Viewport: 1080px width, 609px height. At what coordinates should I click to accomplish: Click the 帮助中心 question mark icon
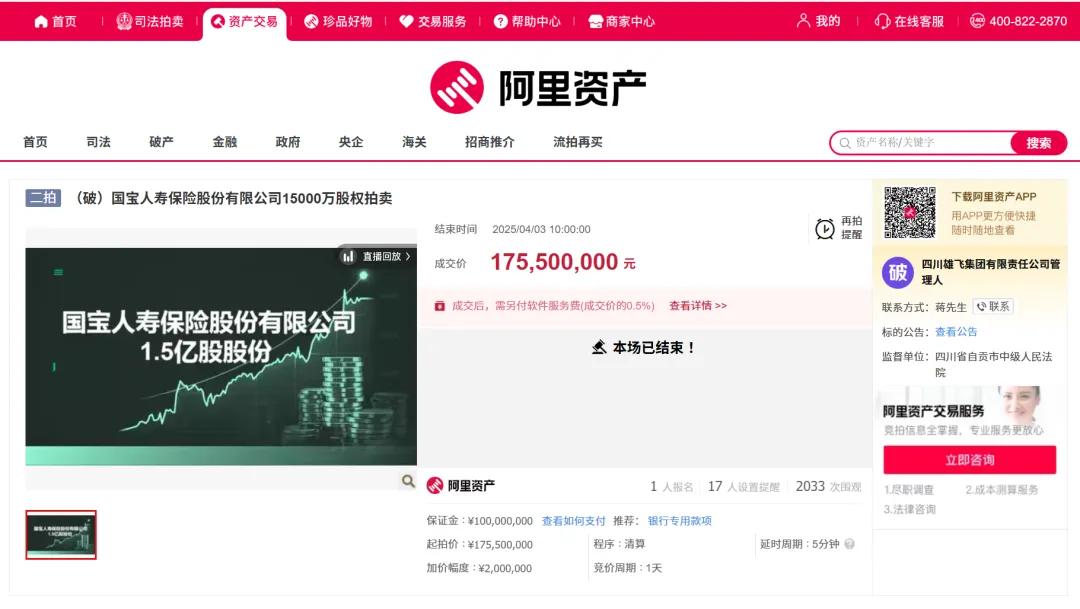click(501, 21)
